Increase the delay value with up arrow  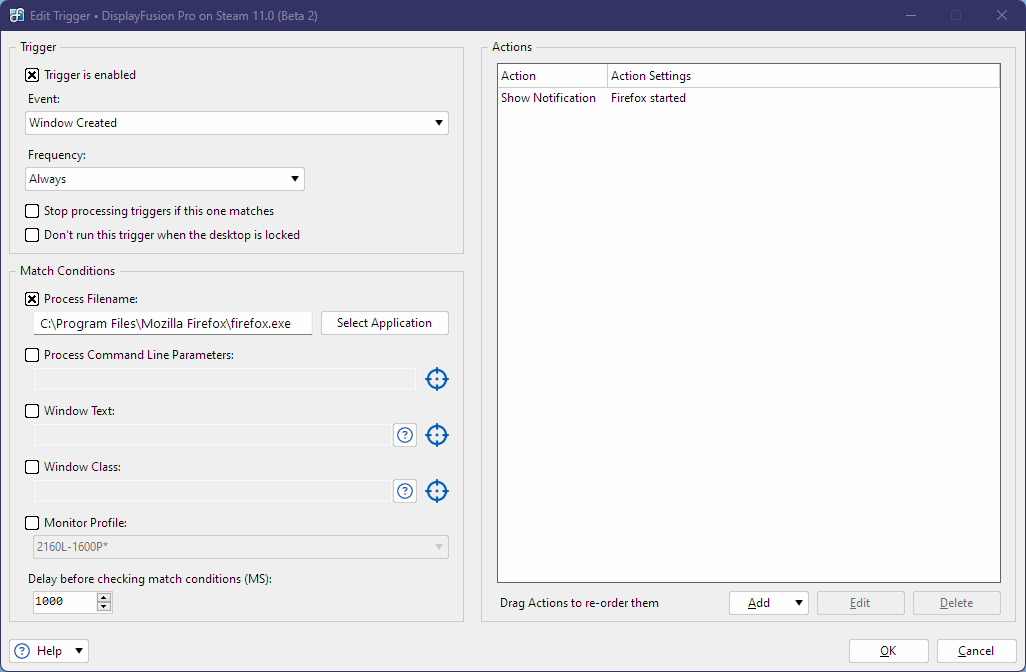tap(104, 597)
